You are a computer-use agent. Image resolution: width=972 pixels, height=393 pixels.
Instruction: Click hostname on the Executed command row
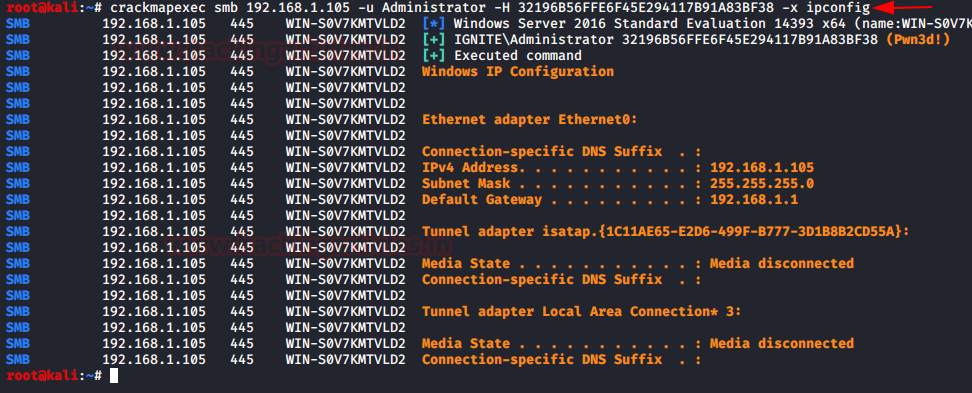coord(345,56)
